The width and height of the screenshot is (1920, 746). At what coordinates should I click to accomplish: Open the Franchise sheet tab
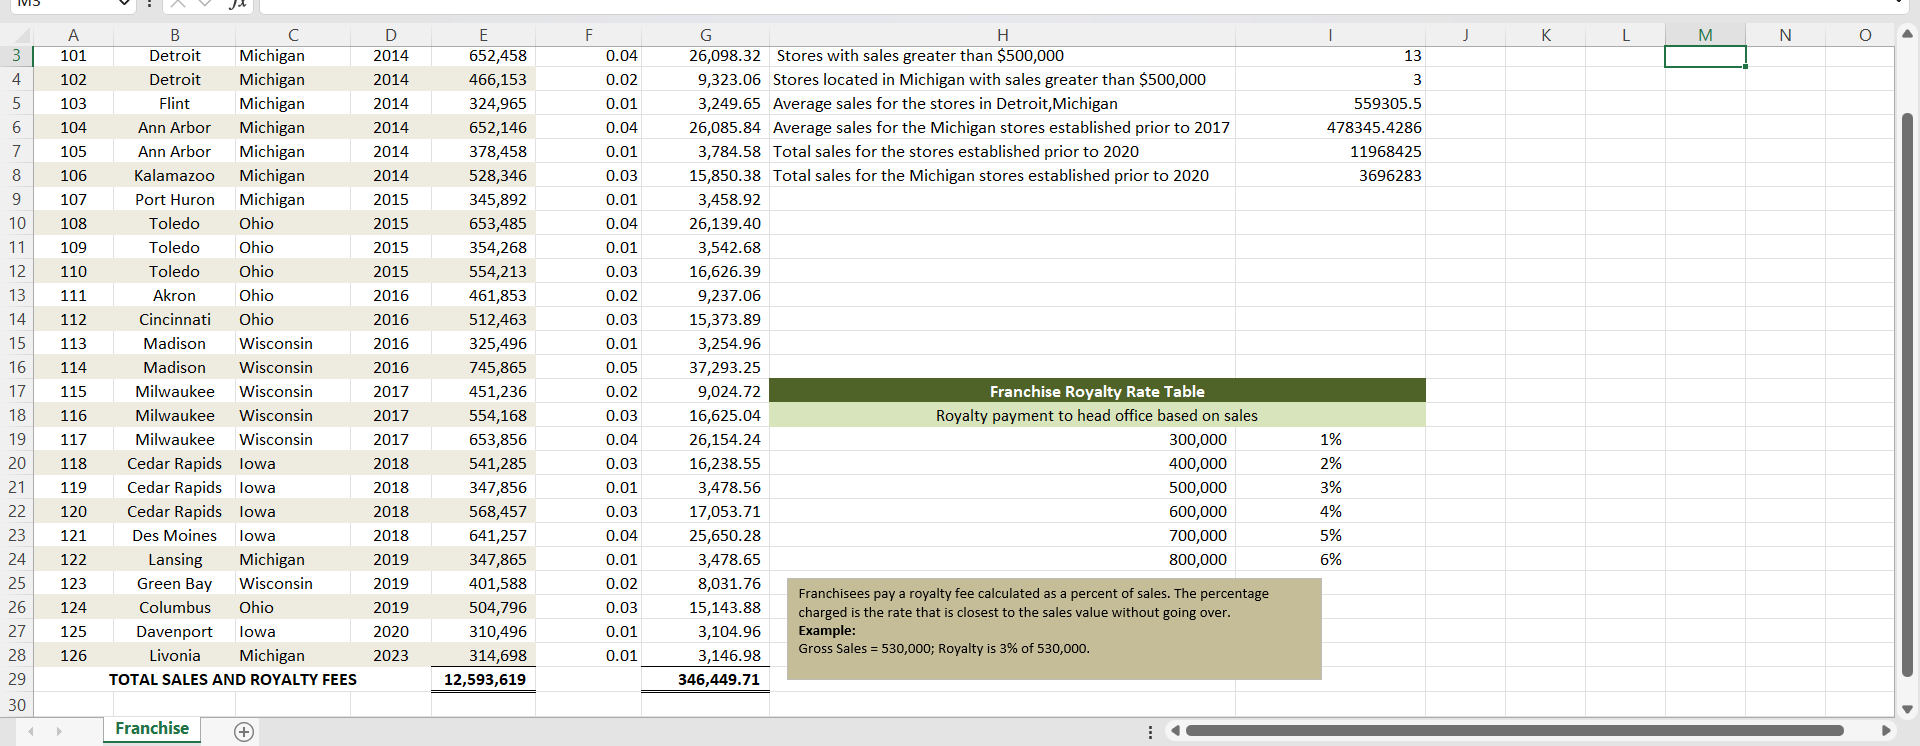click(152, 729)
